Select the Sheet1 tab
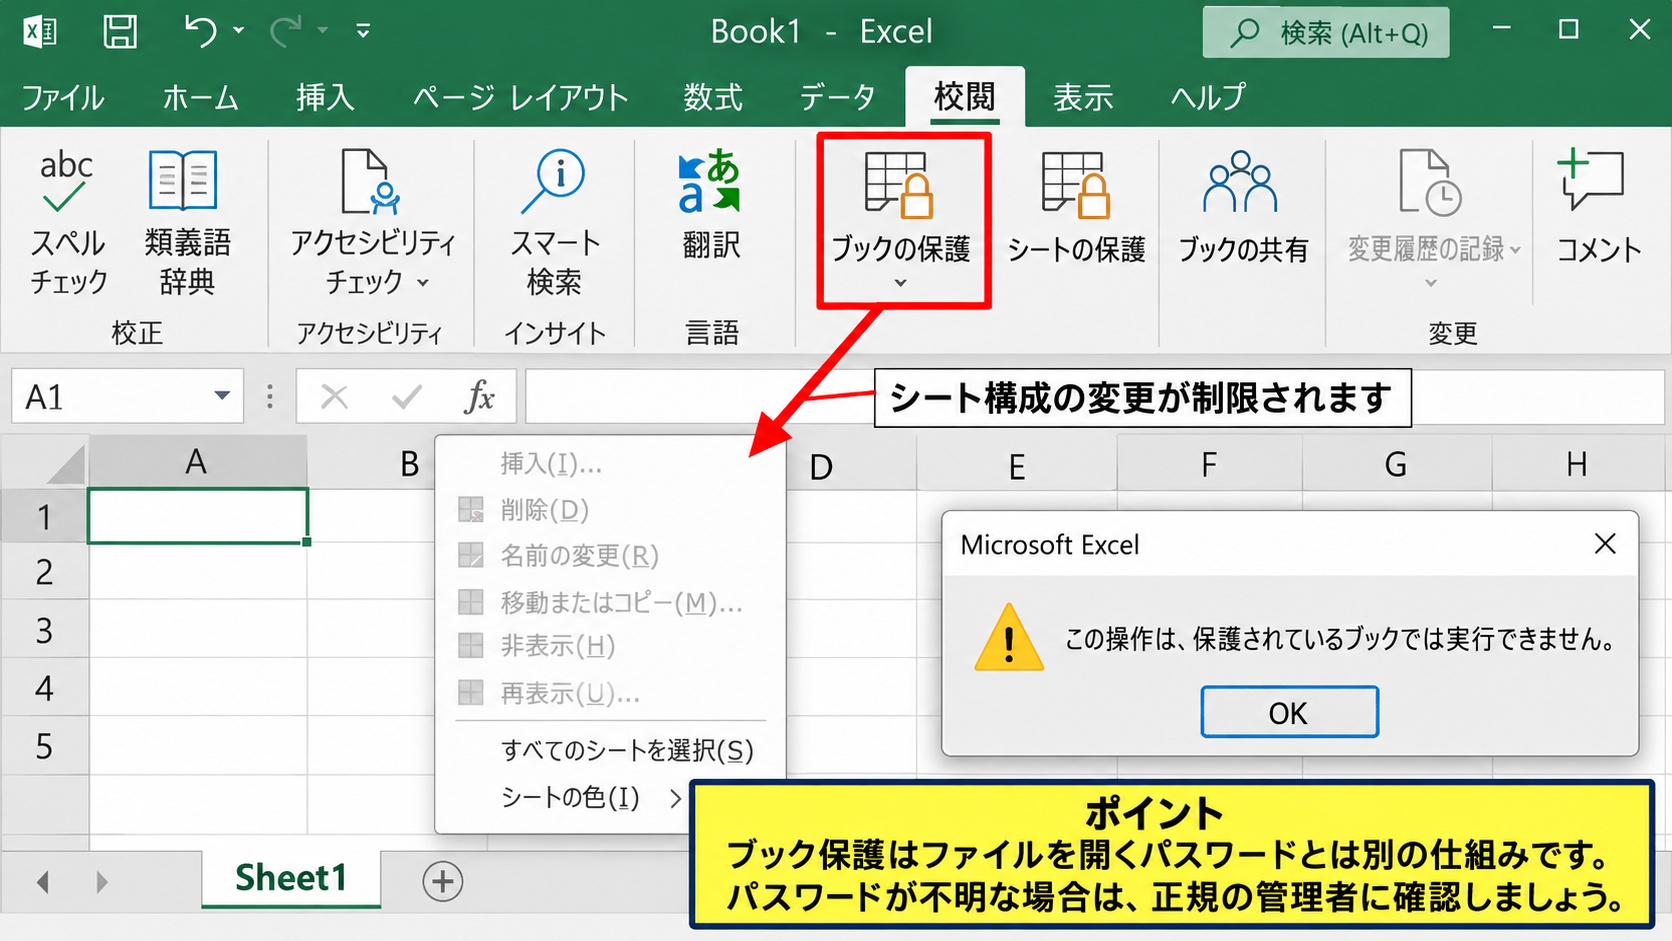 pos(291,878)
